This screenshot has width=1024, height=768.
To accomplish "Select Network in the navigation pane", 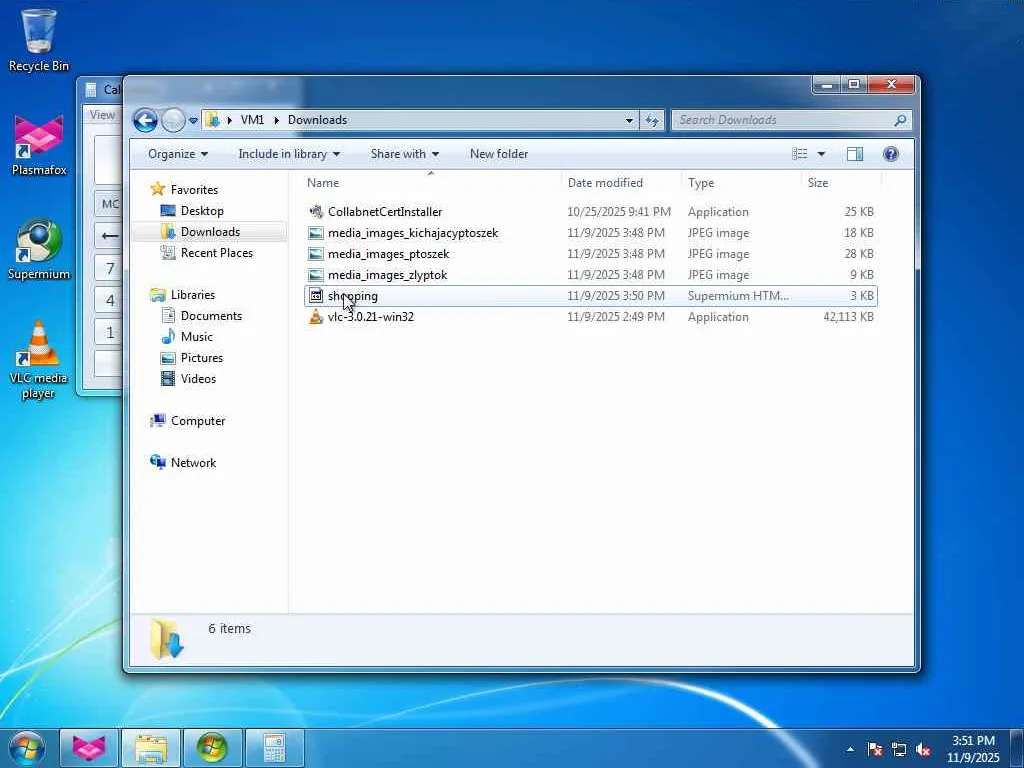I will tap(193, 463).
